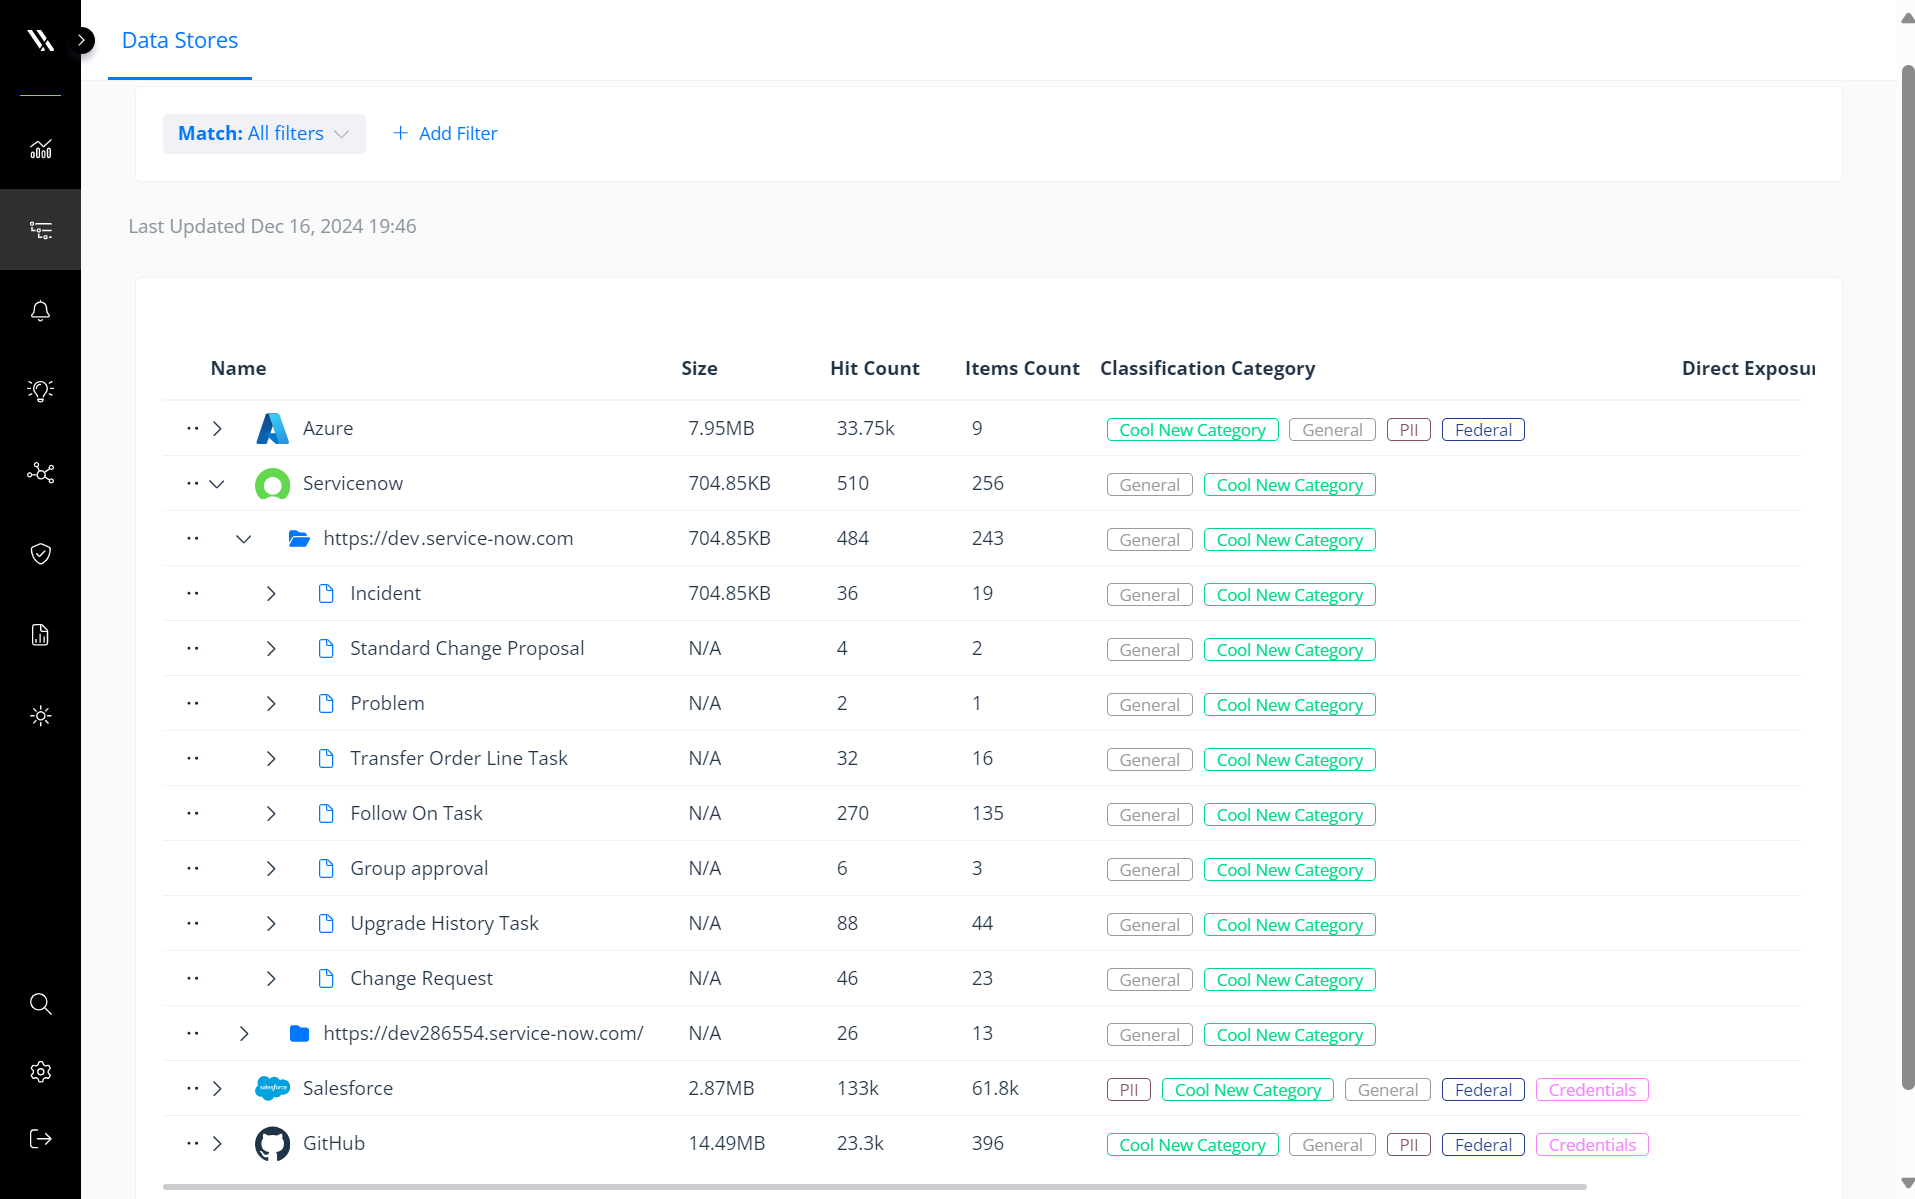Sort by the Items Count column header
This screenshot has width=1915, height=1199.
click(x=1022, y=368)
